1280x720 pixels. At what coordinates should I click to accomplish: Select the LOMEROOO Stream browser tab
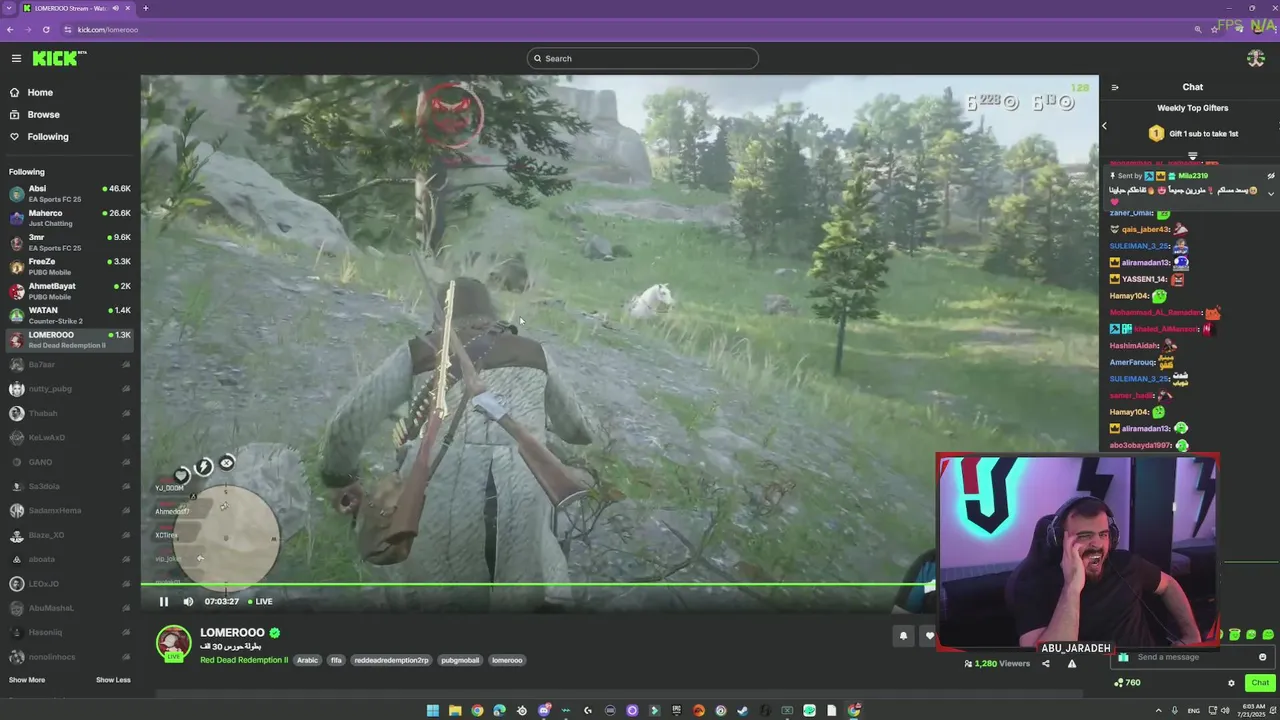point(75,8)
